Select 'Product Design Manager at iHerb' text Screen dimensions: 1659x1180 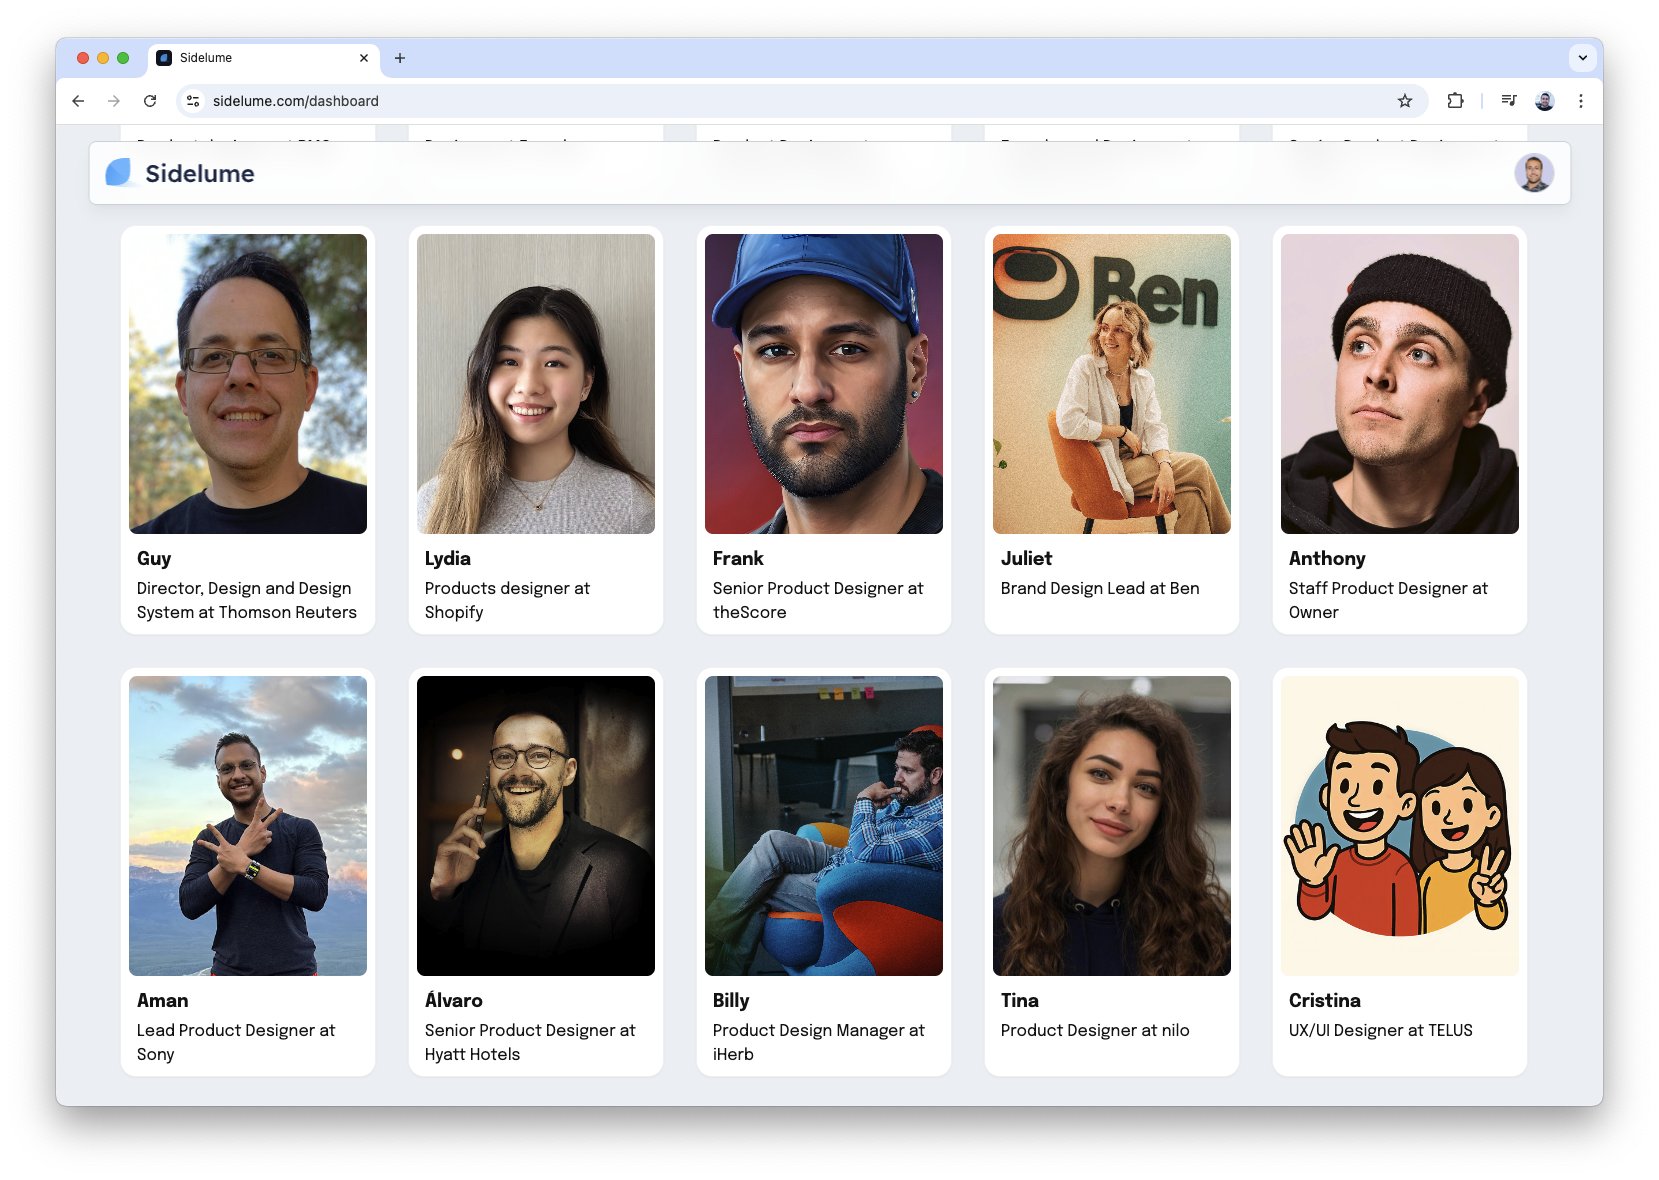pyautogui.click(x=818, y=1042)
